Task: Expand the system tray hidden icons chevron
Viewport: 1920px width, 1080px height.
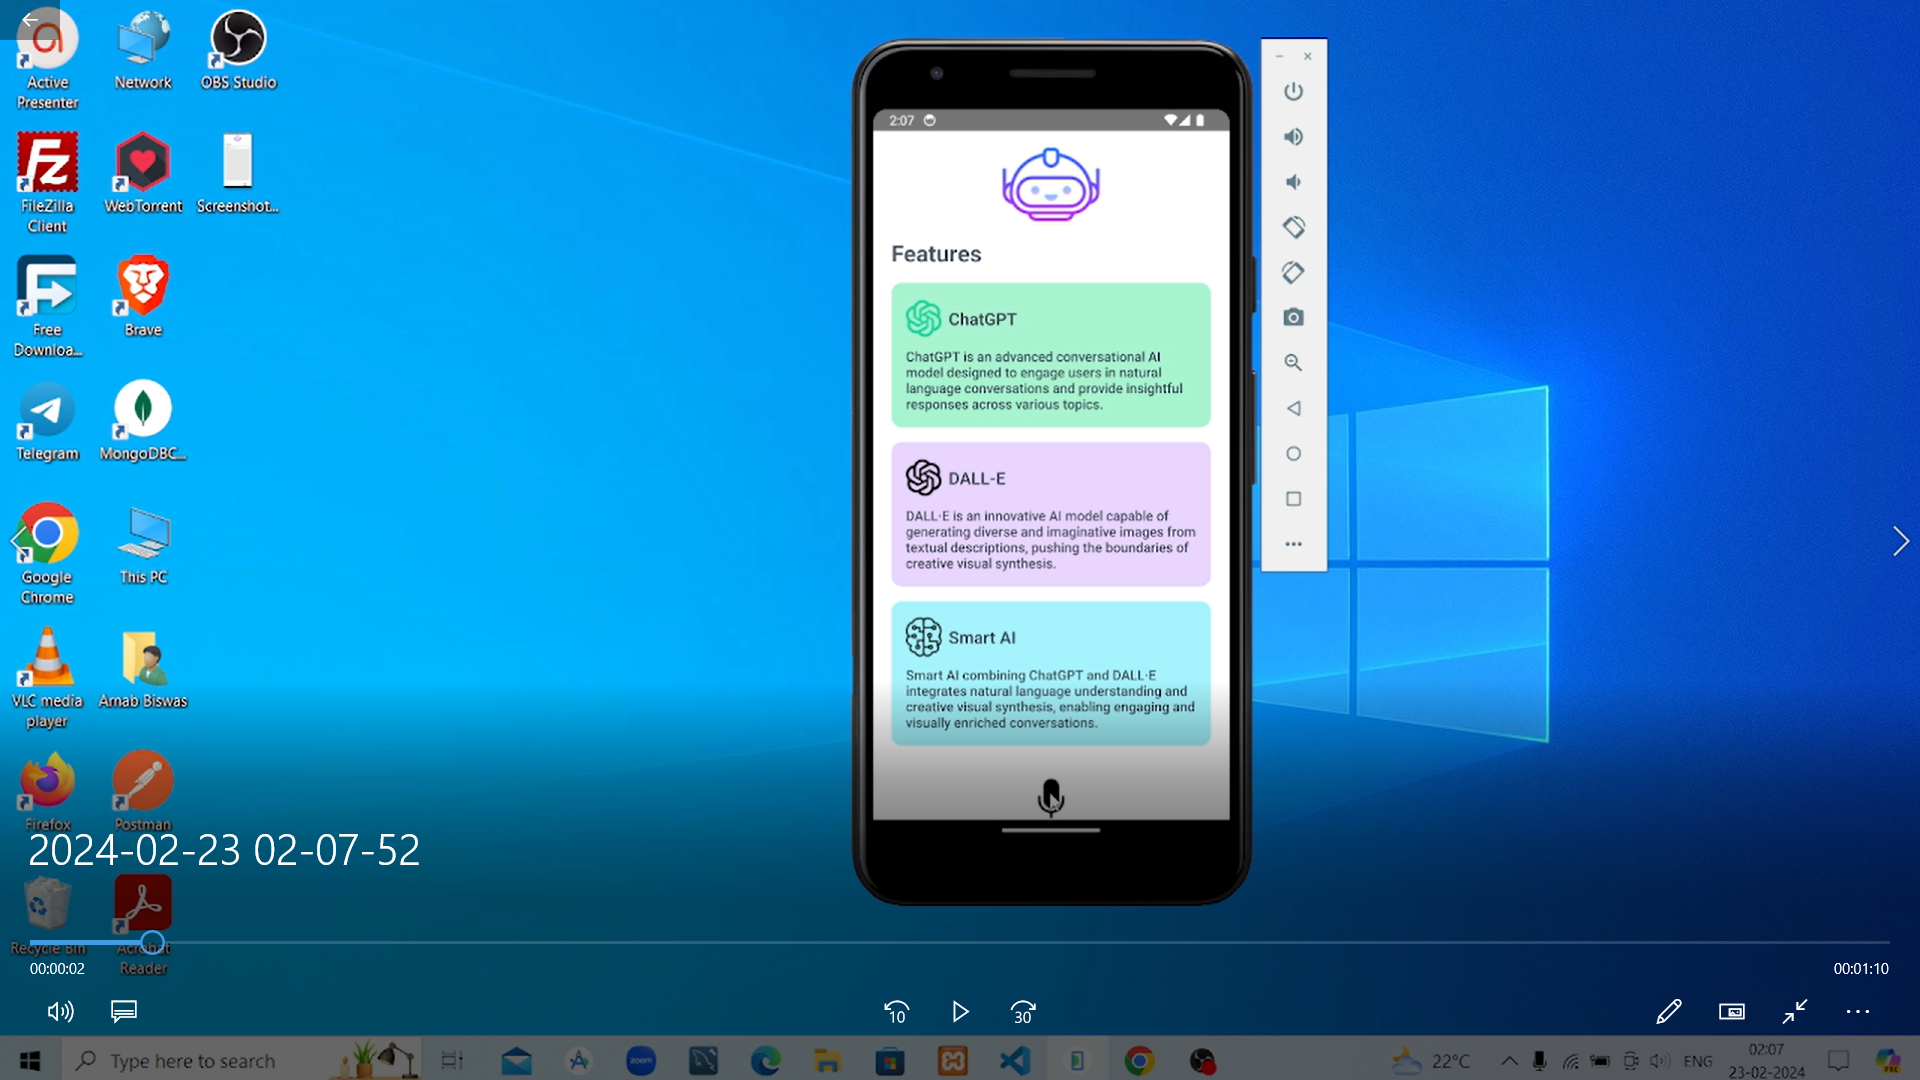Action: [x=1509, y=1061]
